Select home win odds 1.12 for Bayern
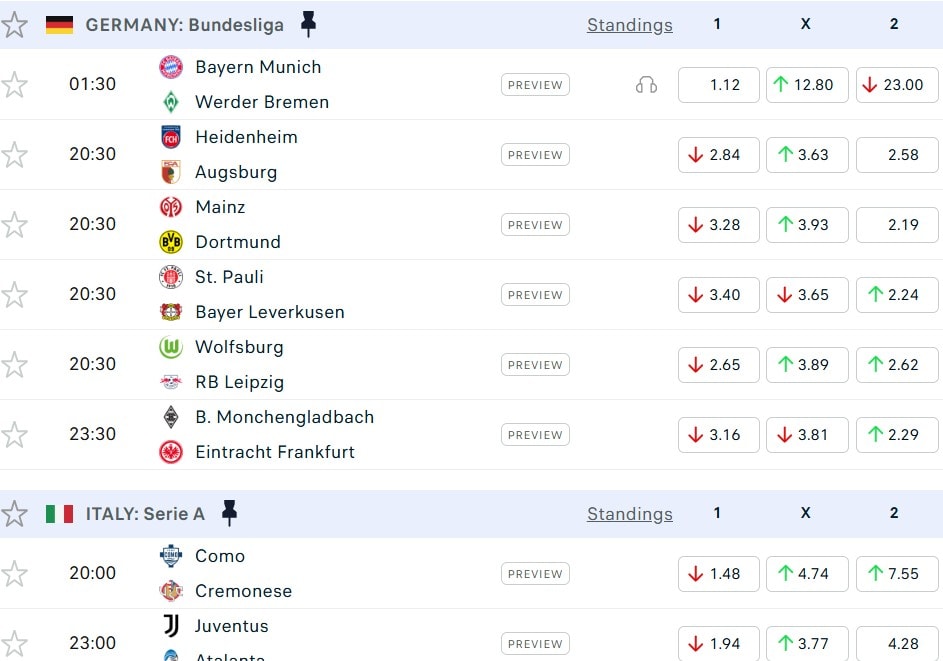 [x=718, y=85]
